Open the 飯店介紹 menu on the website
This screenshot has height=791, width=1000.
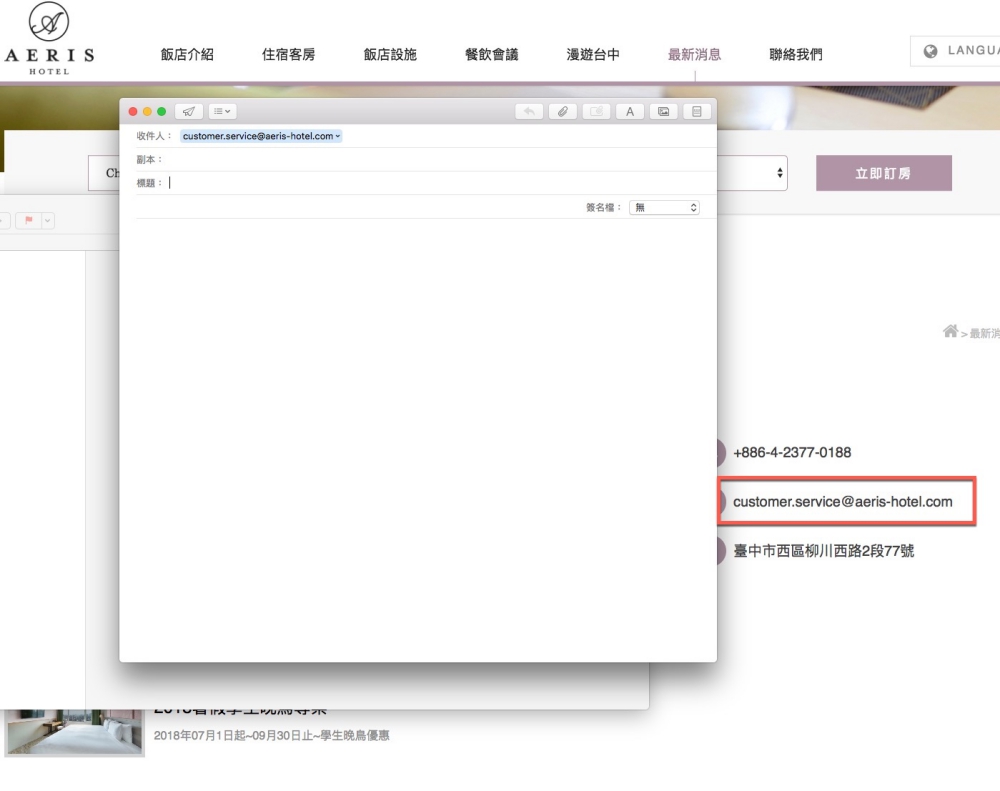click(x=187, y=55)
